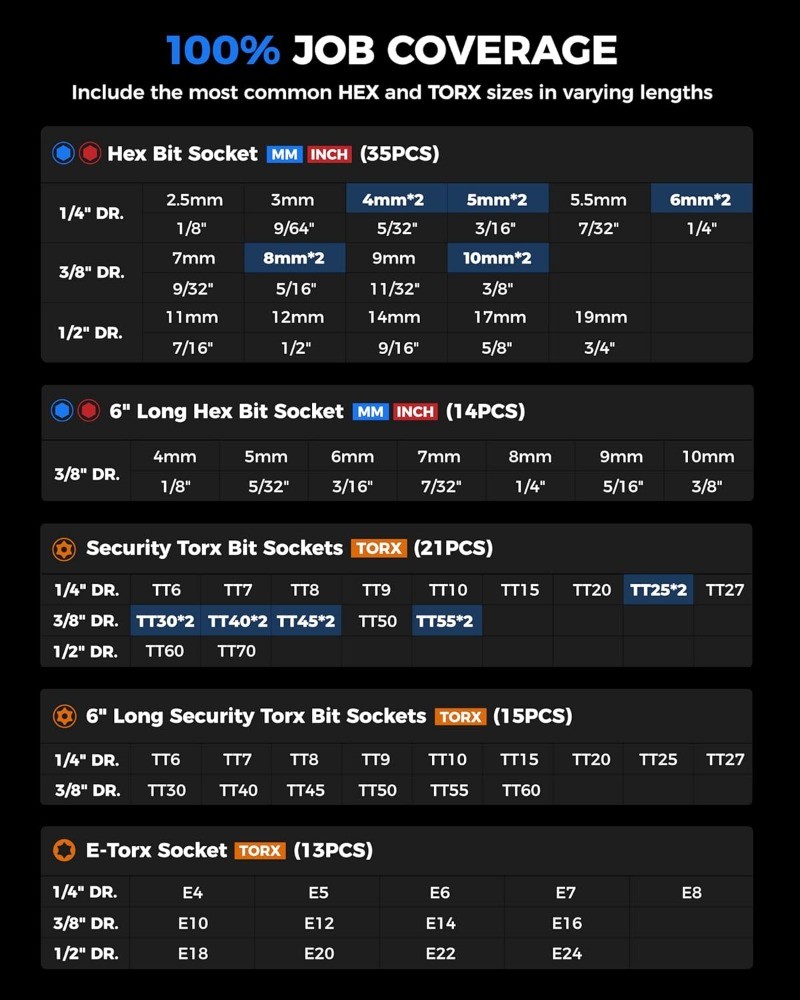Click the blue MM badge in the 35PCS header
Image resolution: width=800 pixels, height=1000 pixels.
click(x=284, y=154)
